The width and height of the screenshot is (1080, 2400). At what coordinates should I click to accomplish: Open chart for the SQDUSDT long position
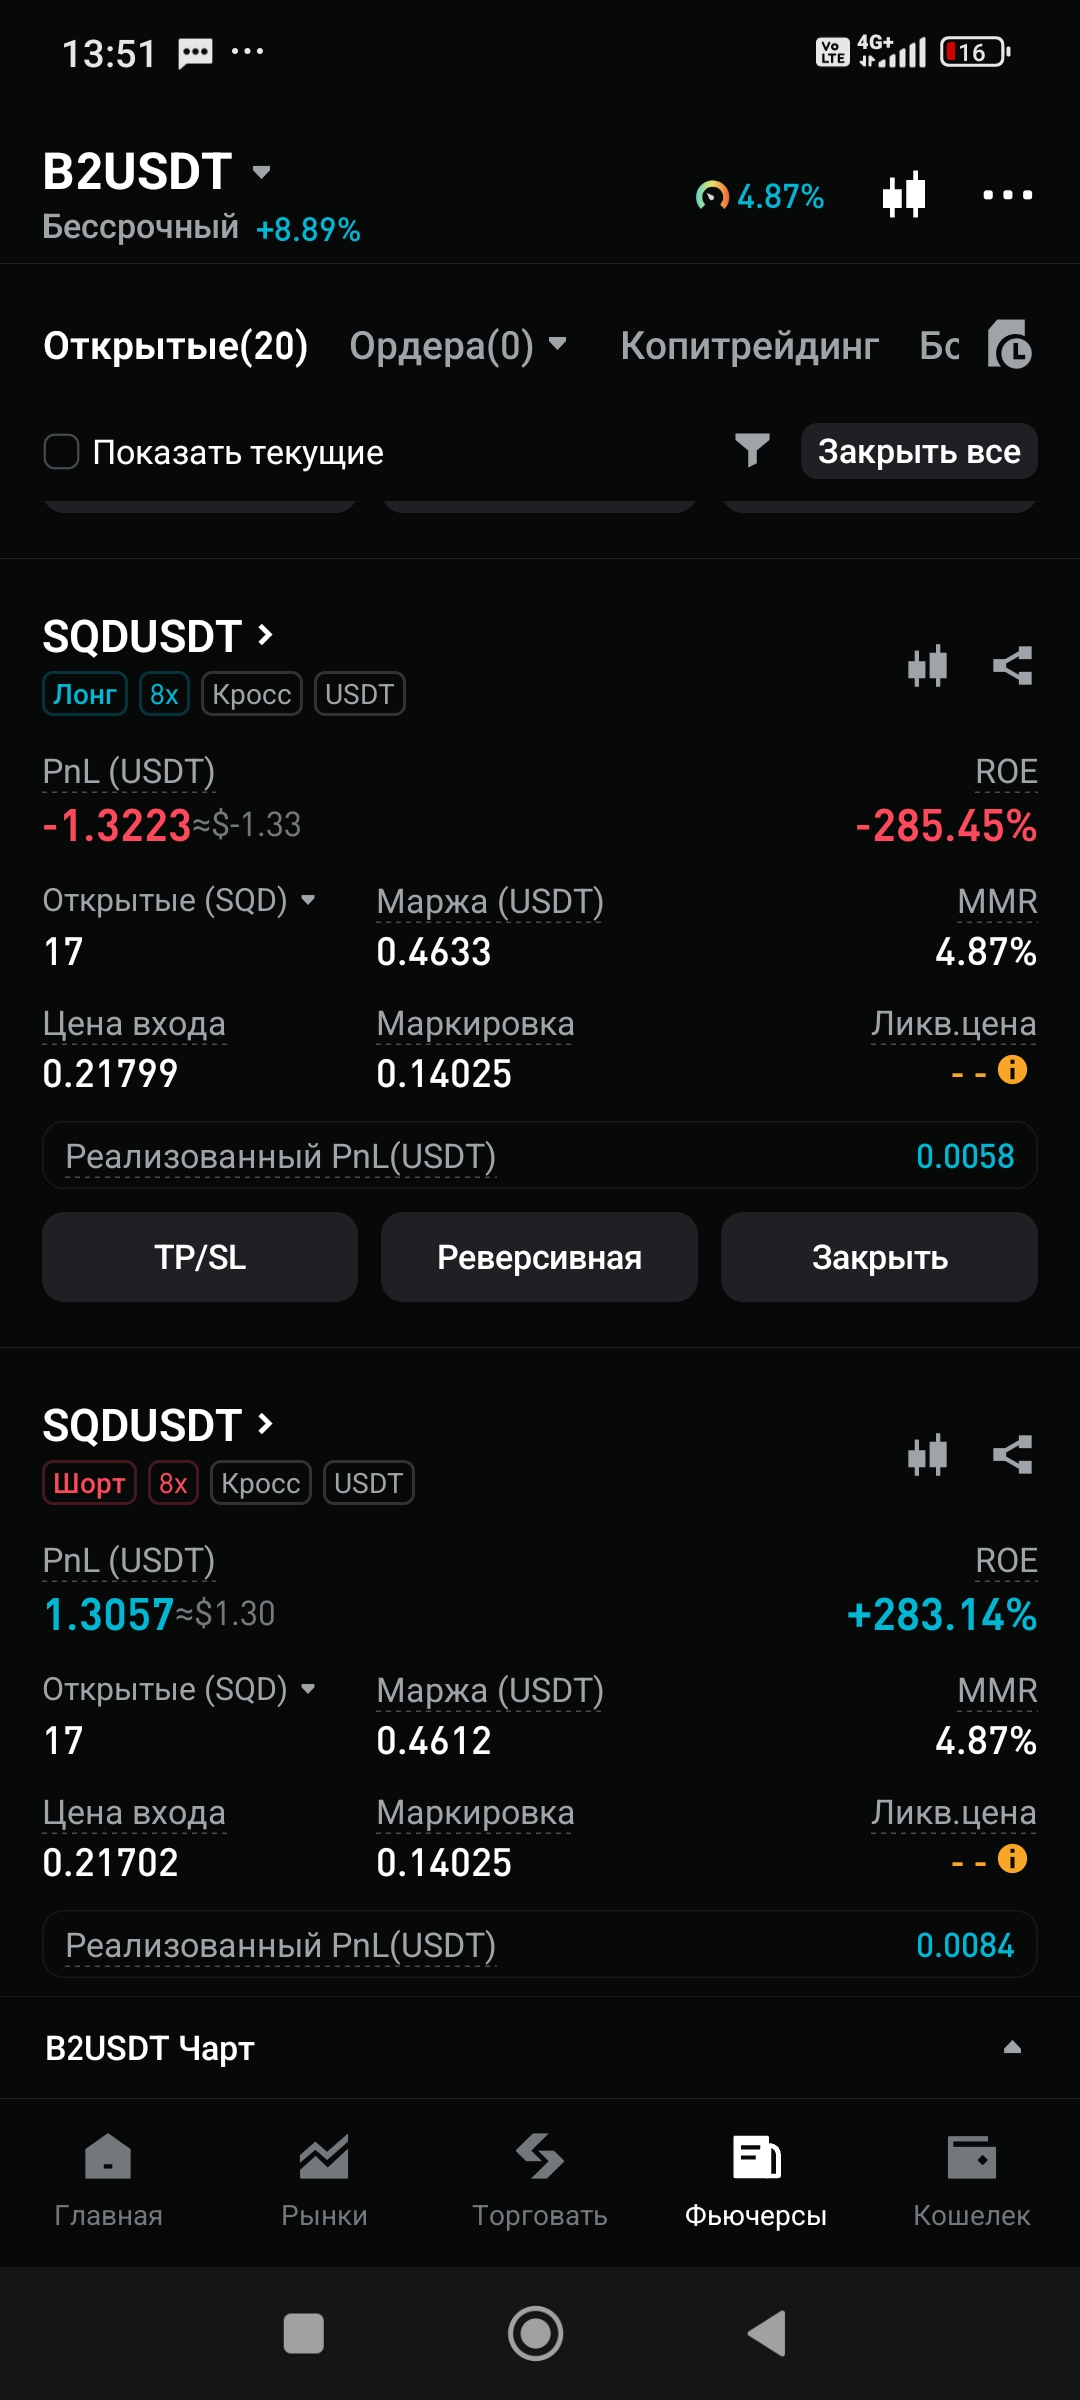coord(927,666)
